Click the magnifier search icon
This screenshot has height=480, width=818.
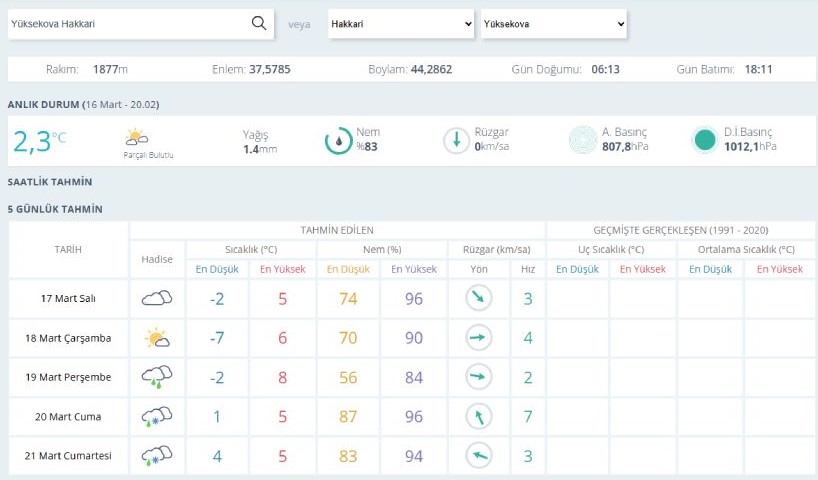pos(259,24)
